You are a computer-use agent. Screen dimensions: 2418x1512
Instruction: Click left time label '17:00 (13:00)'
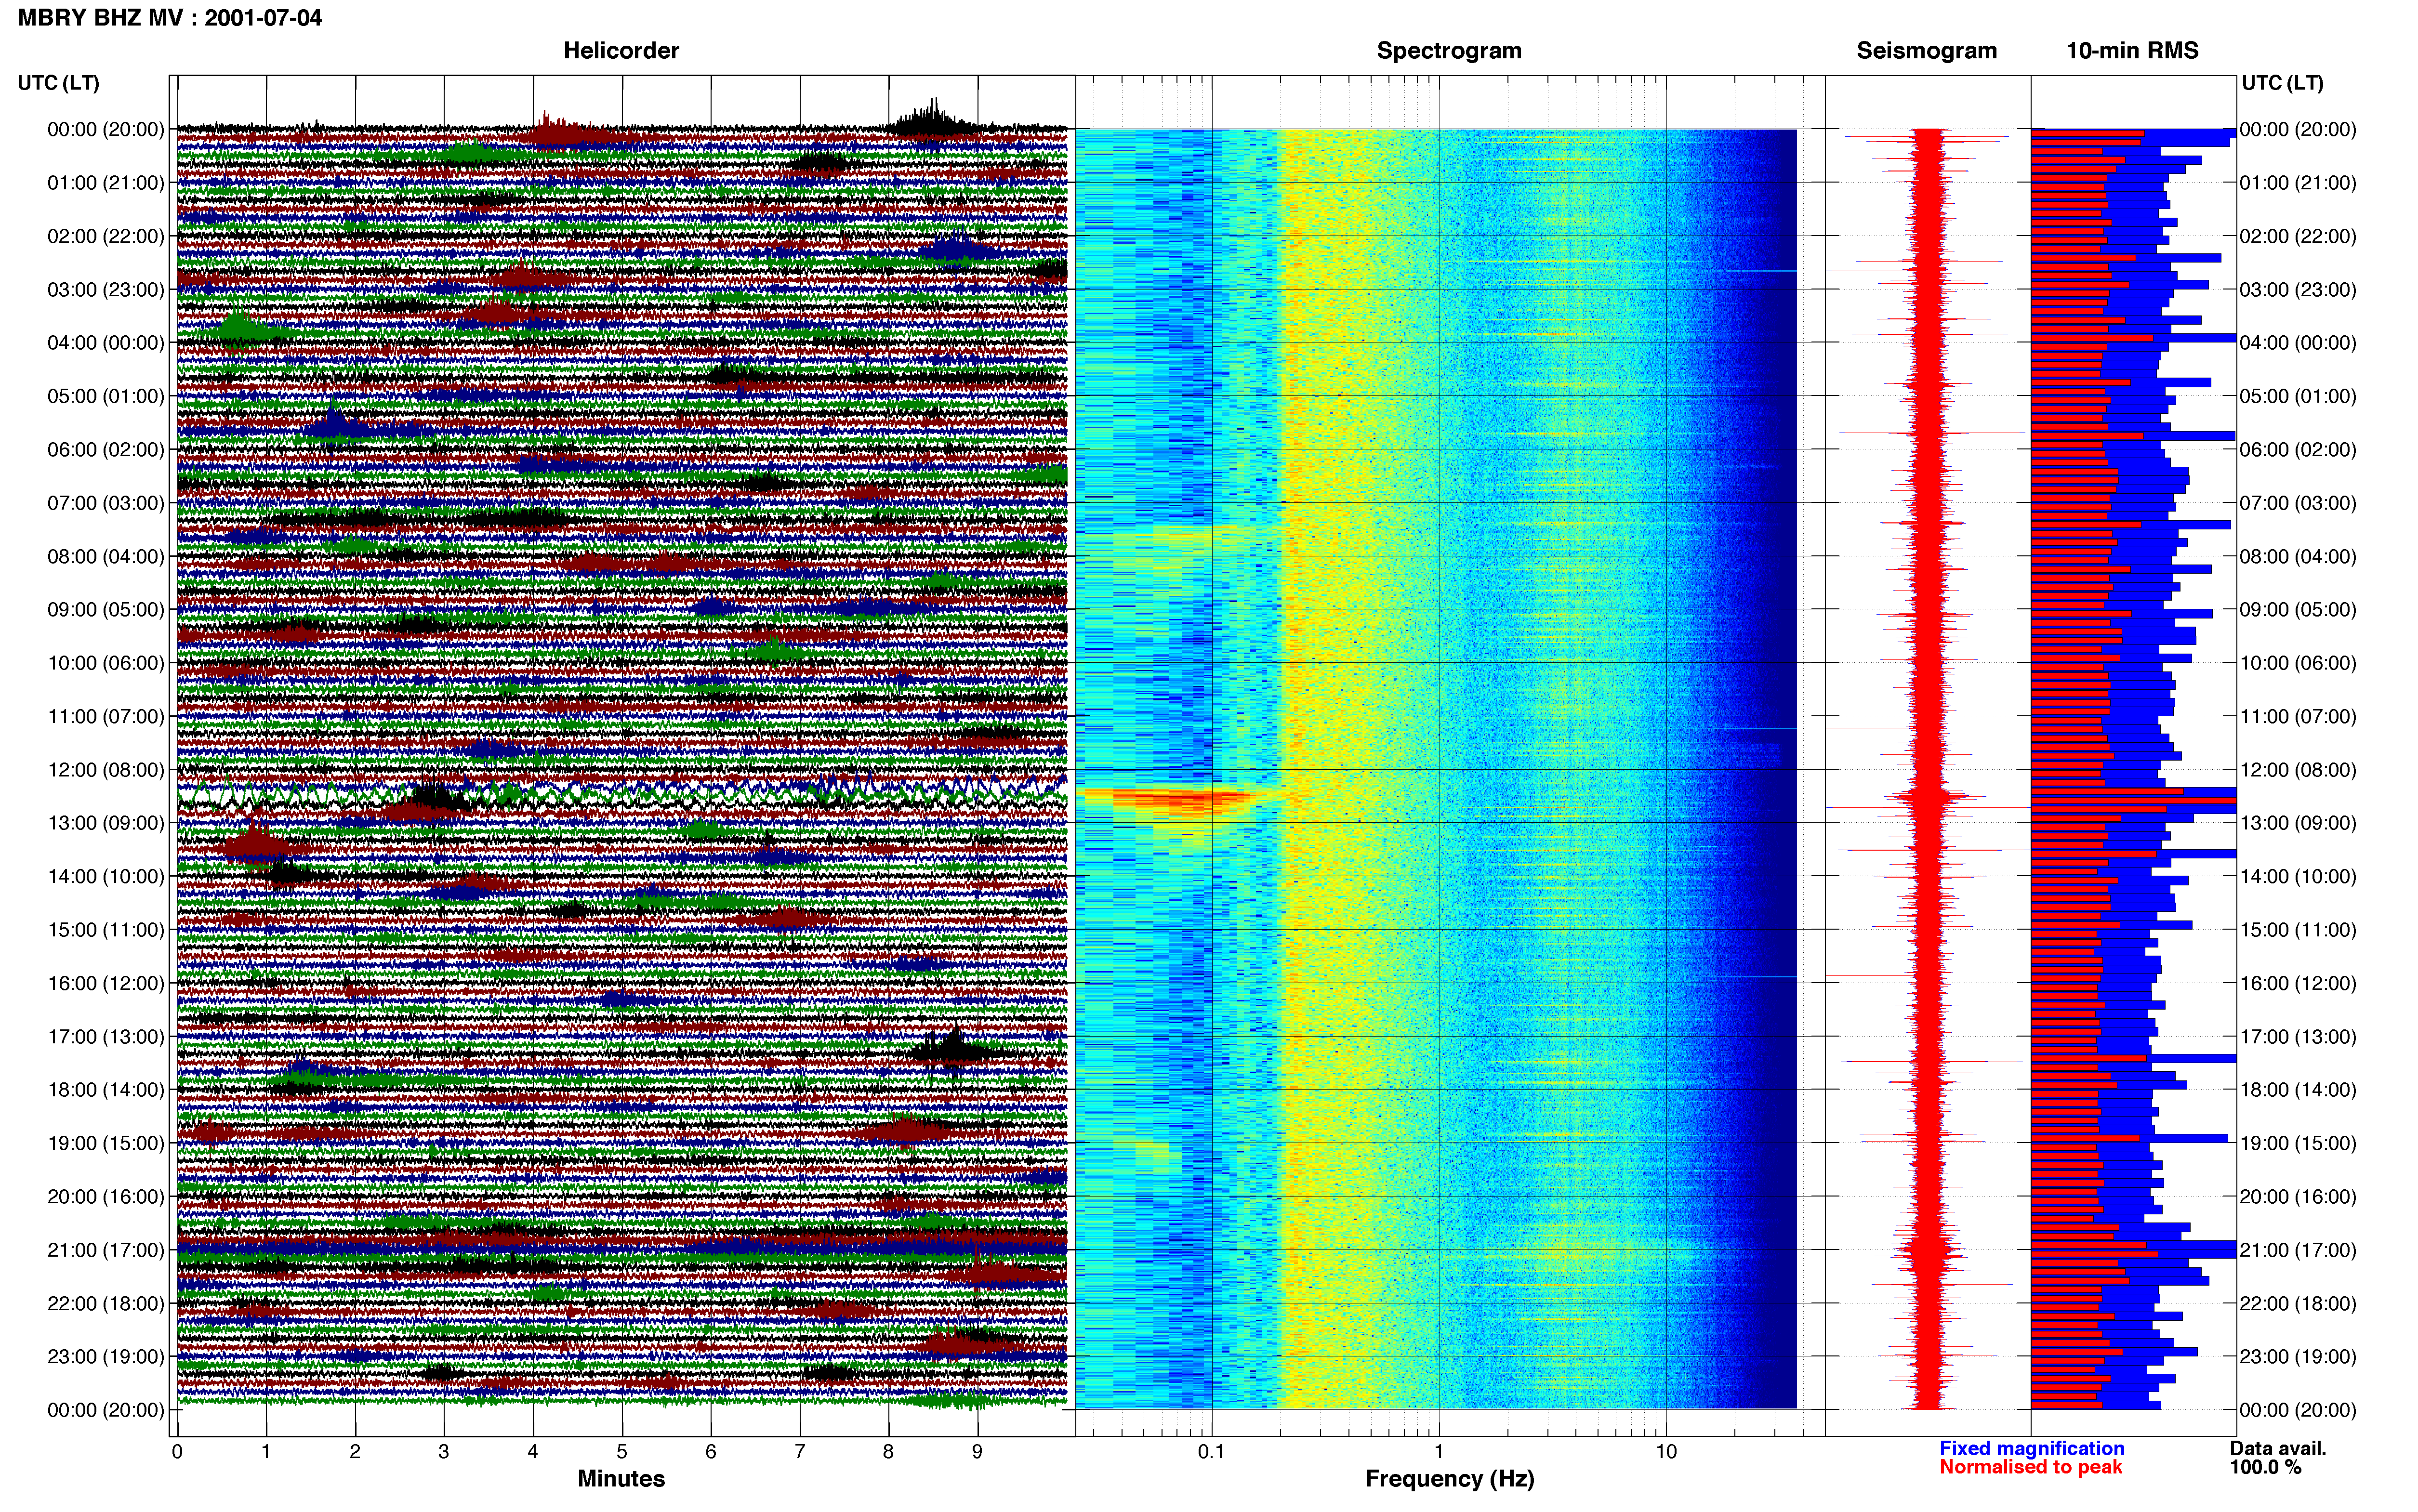[x=106, y=1036]
